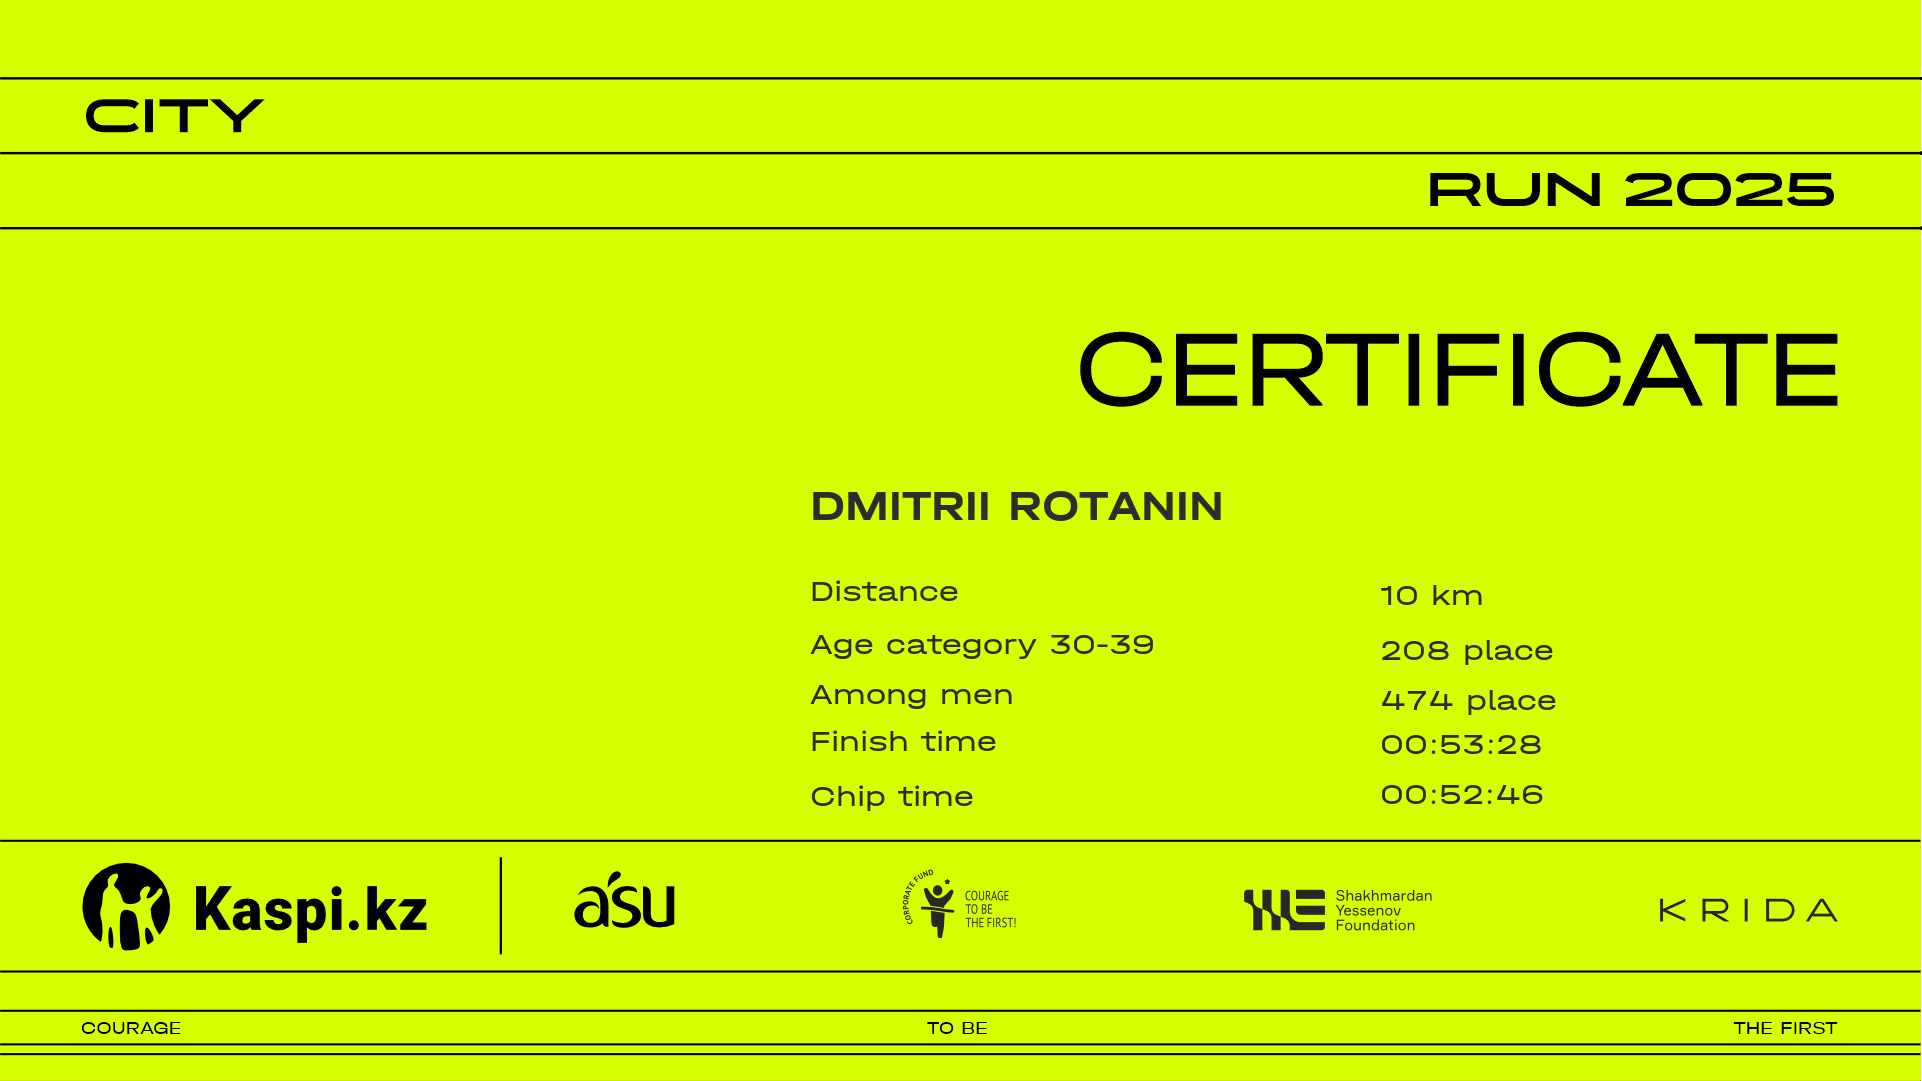Click the chip time 00:52:46
This screenshot has height=1081, width=1922.
coord(1461,795)
